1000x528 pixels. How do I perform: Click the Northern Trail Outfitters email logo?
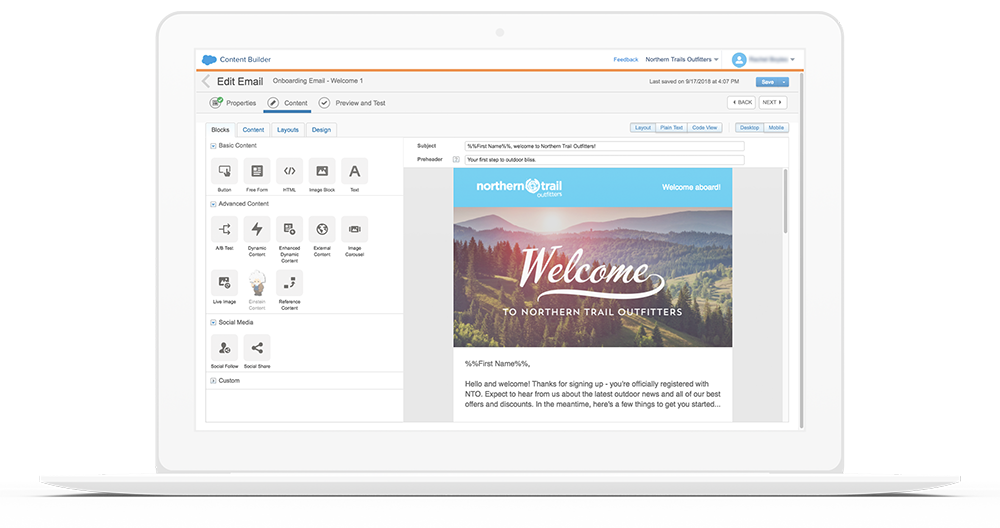[519, 187]
